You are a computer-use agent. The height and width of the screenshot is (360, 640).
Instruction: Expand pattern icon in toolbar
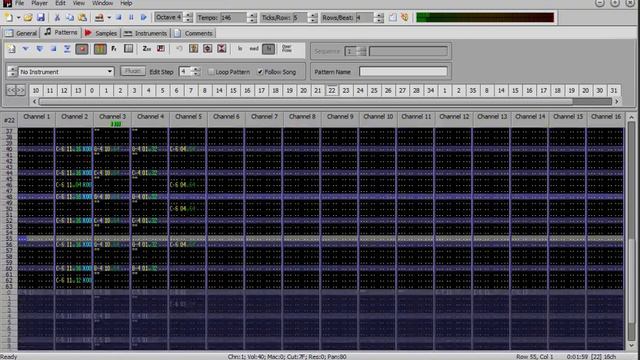pos(207,49)
